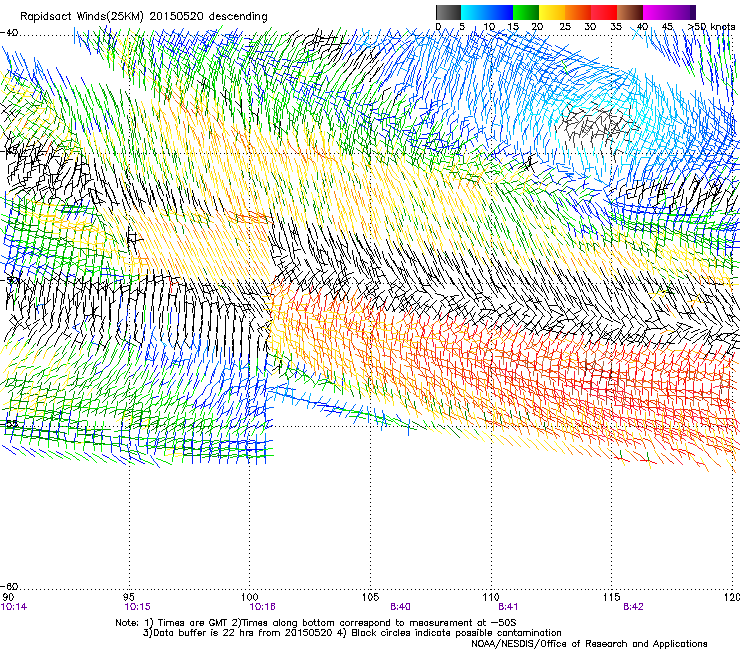Click the blue 5-15 knots legend segment

(487, 12)
